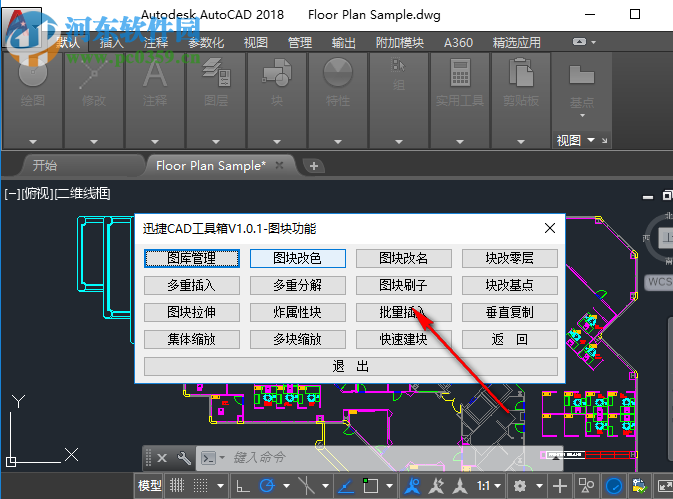Open object snap options dropdown arrow
Image resolution: width=673 pixels, height=499 pixels.
389,486
